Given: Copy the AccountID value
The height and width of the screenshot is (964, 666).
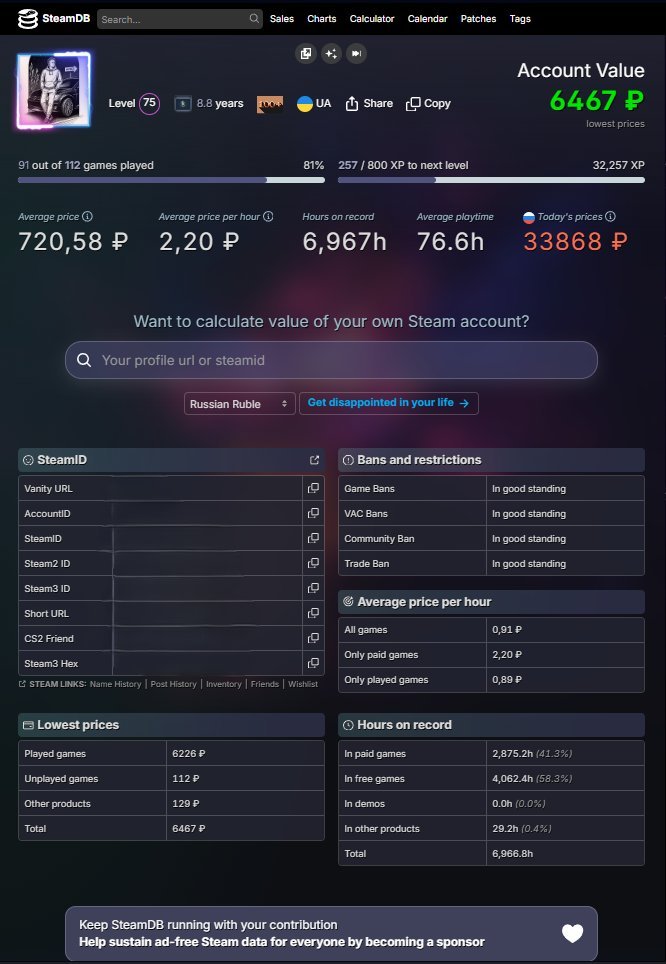Looking at the screenshot, I should point(313,513).
